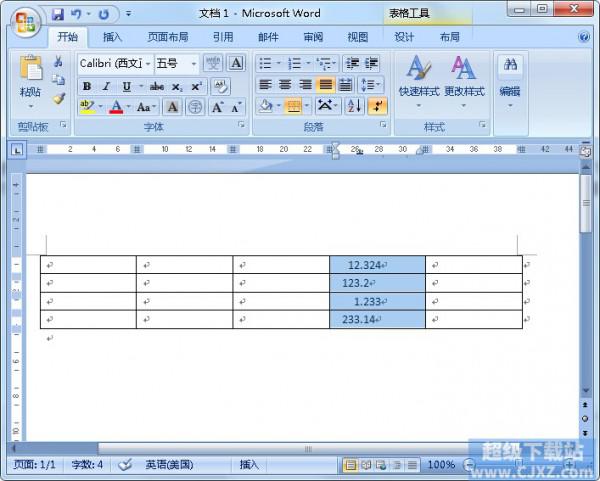Open the font size dropdown
600x481 pixels.
point(194,64)
